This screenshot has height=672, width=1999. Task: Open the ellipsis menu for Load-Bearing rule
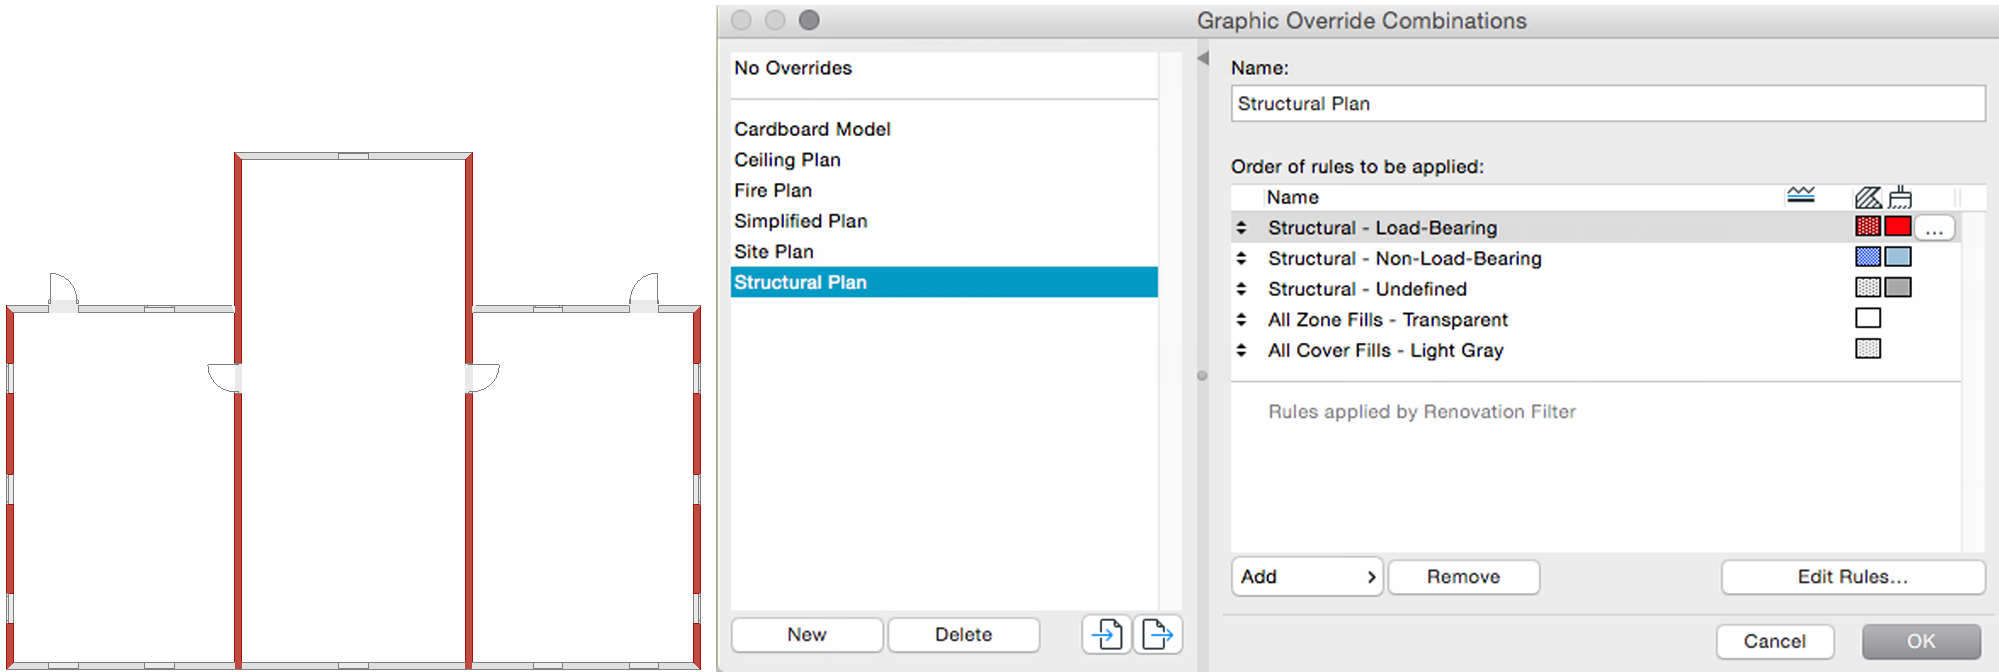pyautogui.click(x=1934, y=229)
